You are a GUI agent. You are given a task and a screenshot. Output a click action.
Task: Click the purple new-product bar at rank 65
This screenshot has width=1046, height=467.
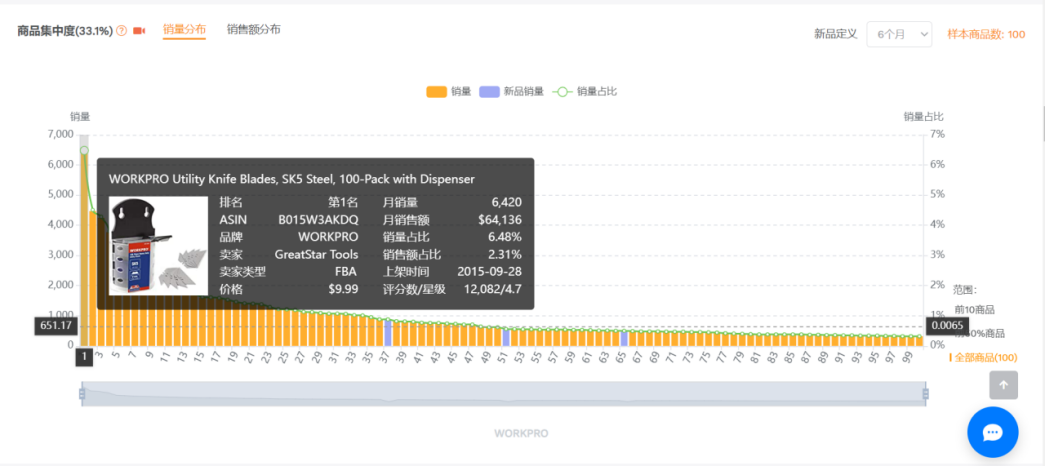click(x=624, y=339)
